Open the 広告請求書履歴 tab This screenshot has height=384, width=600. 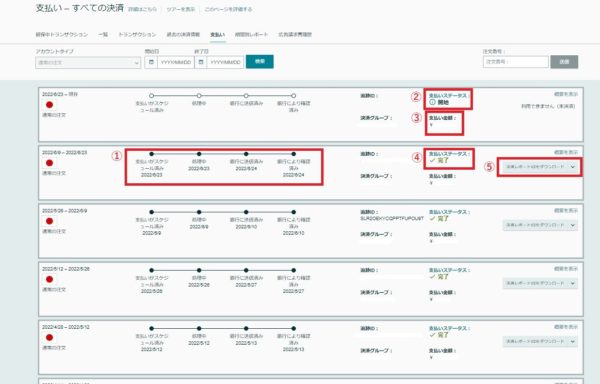[295, 34]
